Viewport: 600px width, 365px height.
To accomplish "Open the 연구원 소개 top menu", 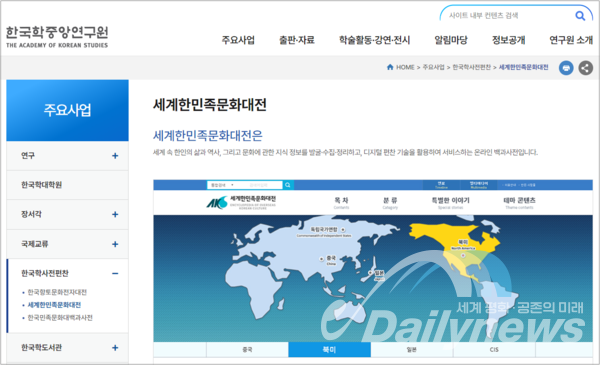I will click(571, 40).
